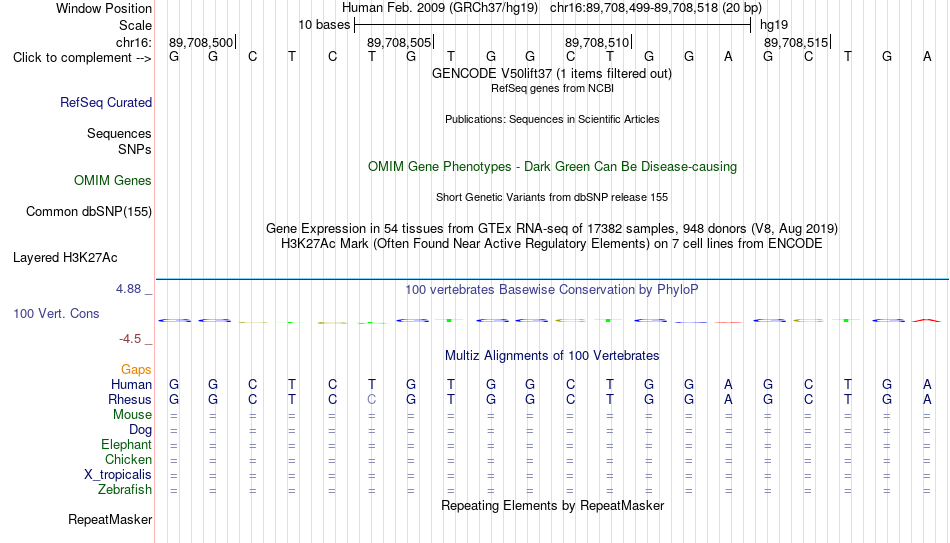Image resolution: width=950 pixels, height=543 pixels.
Task: Click 'Multiz Alignments of 100 Vertebrates' title
Action: (x=552, y=355)
